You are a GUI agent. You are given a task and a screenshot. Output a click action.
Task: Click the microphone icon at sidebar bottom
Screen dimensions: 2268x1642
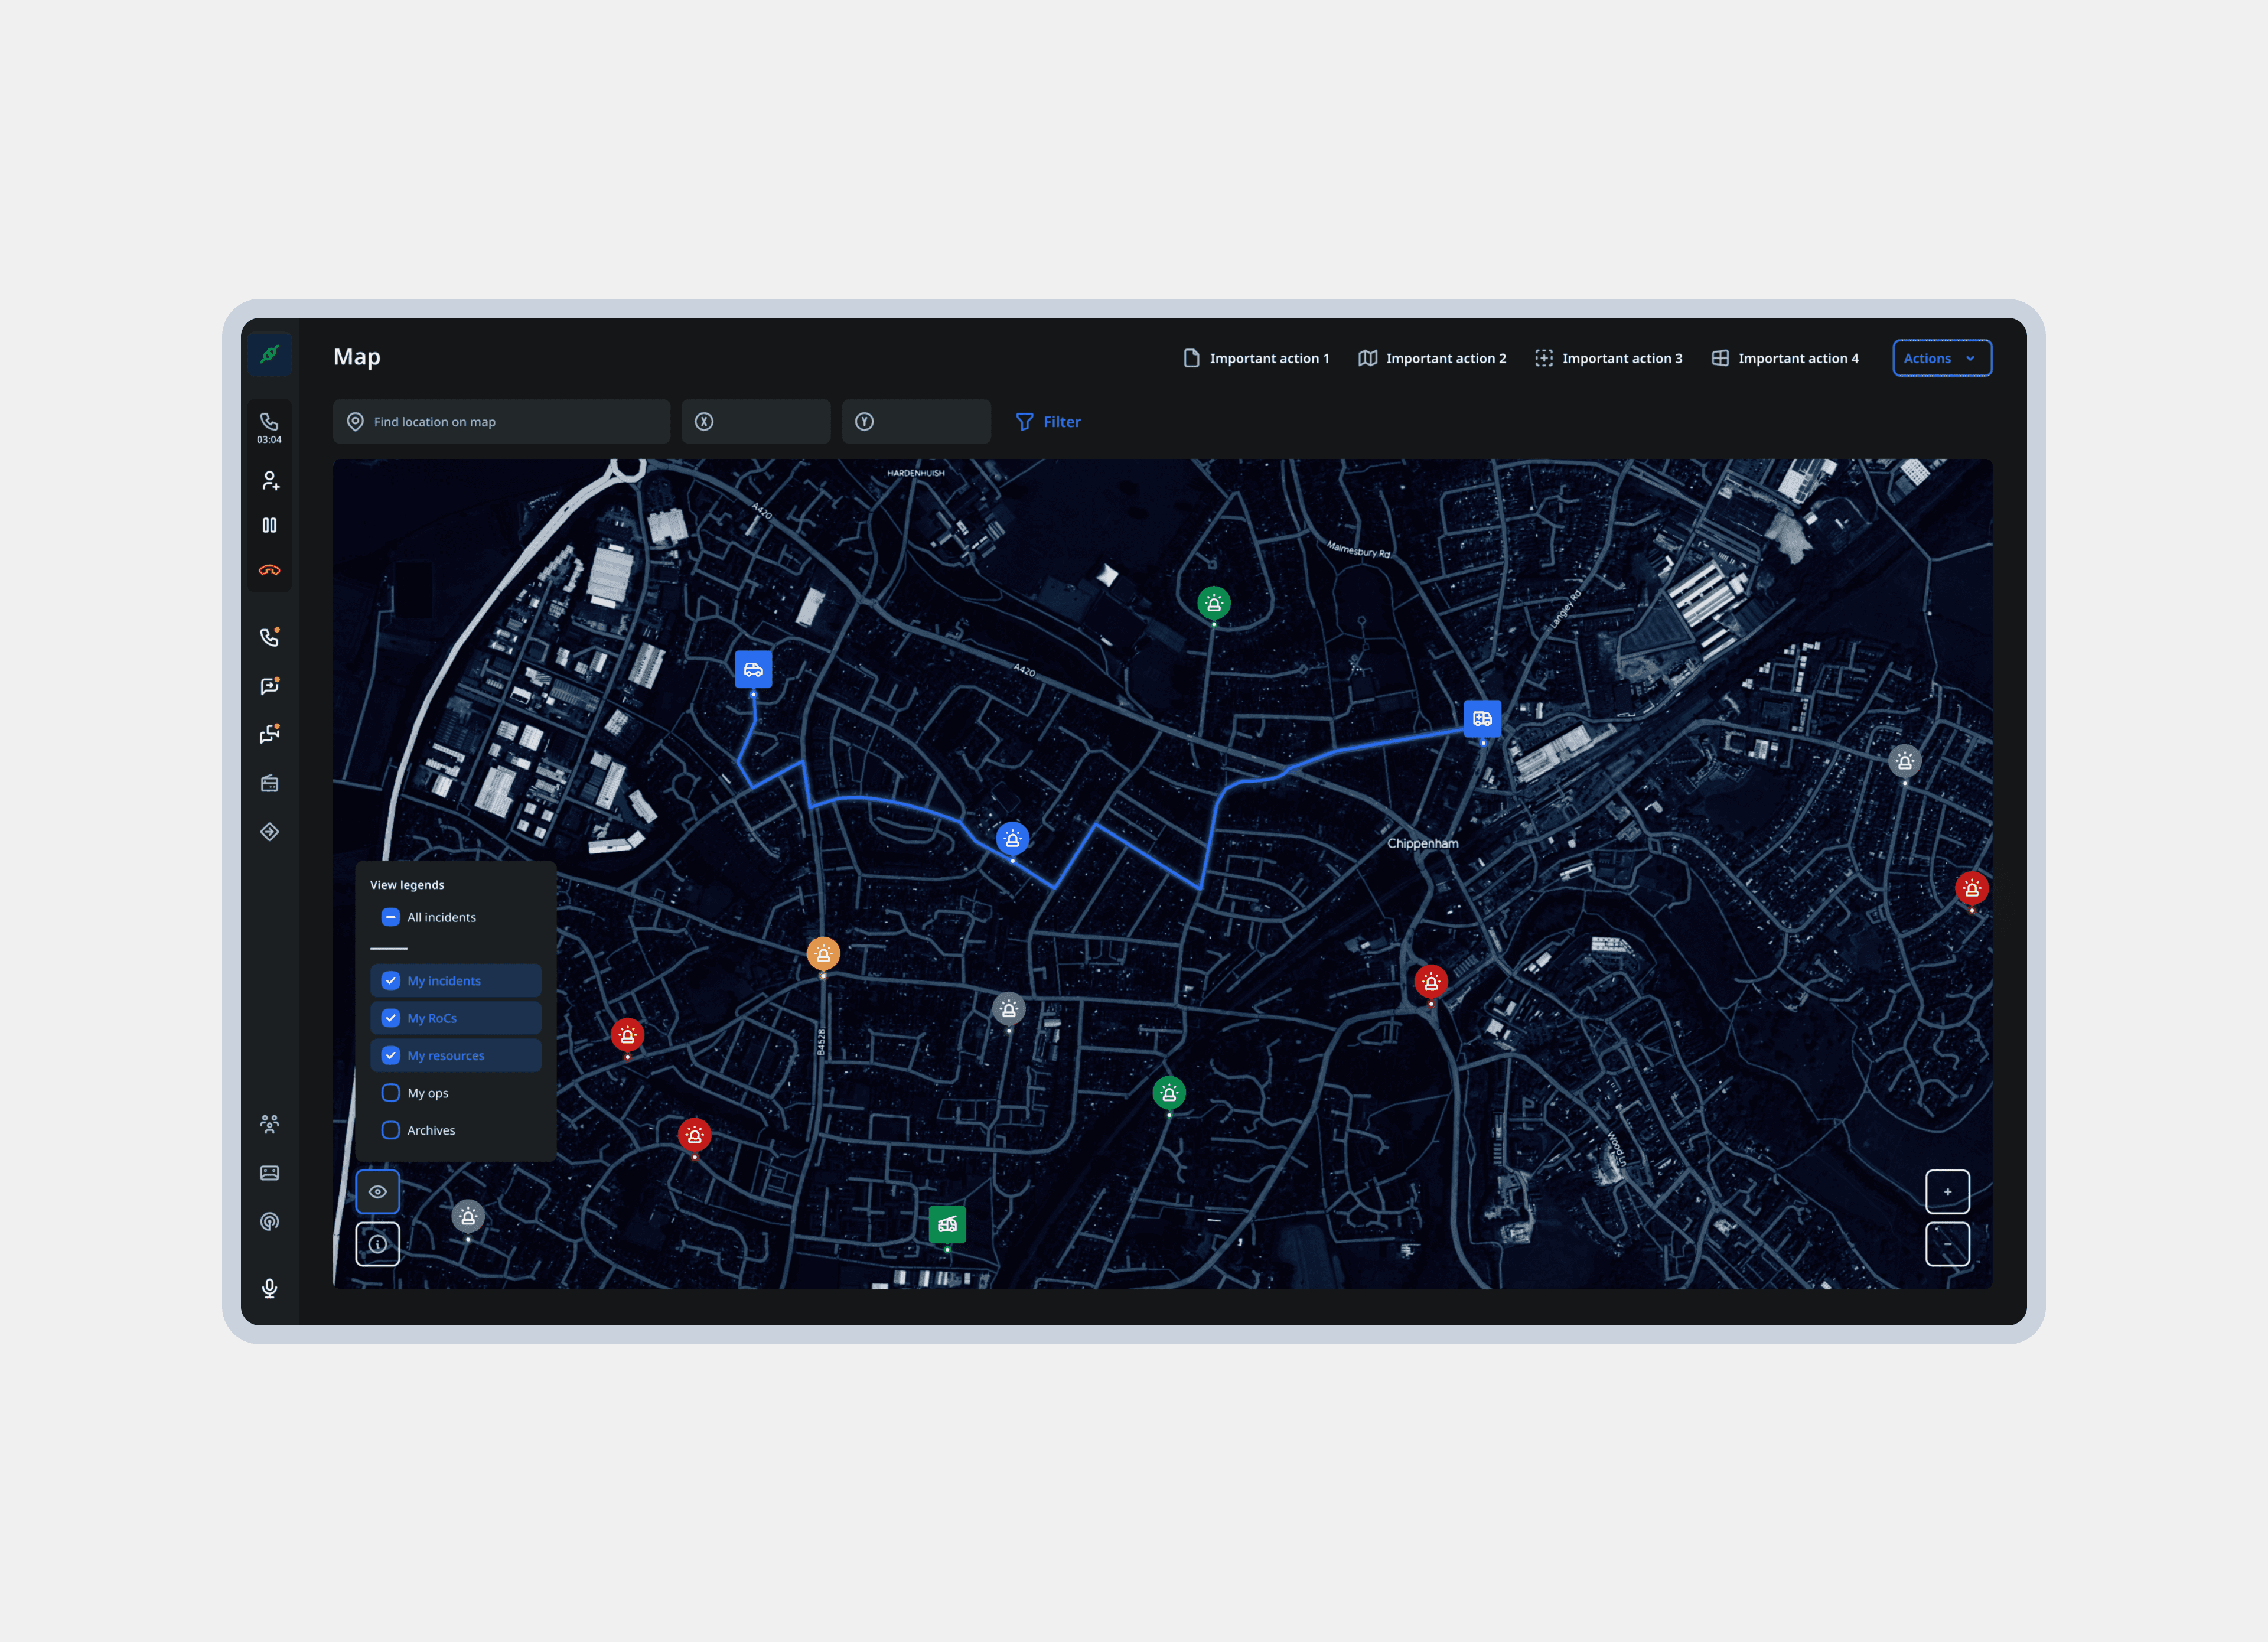tap(269, 1288)
